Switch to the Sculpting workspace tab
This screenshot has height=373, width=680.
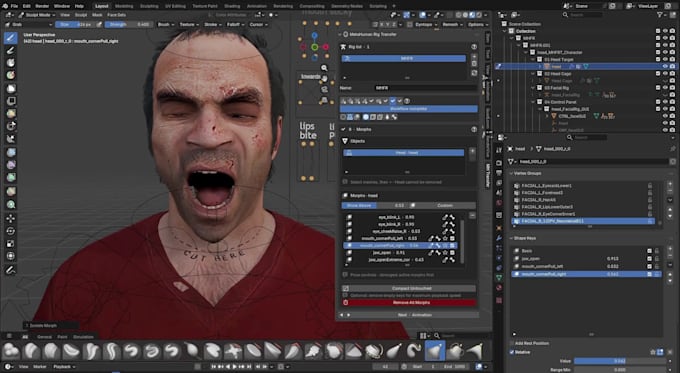click(x=149, y=6)
